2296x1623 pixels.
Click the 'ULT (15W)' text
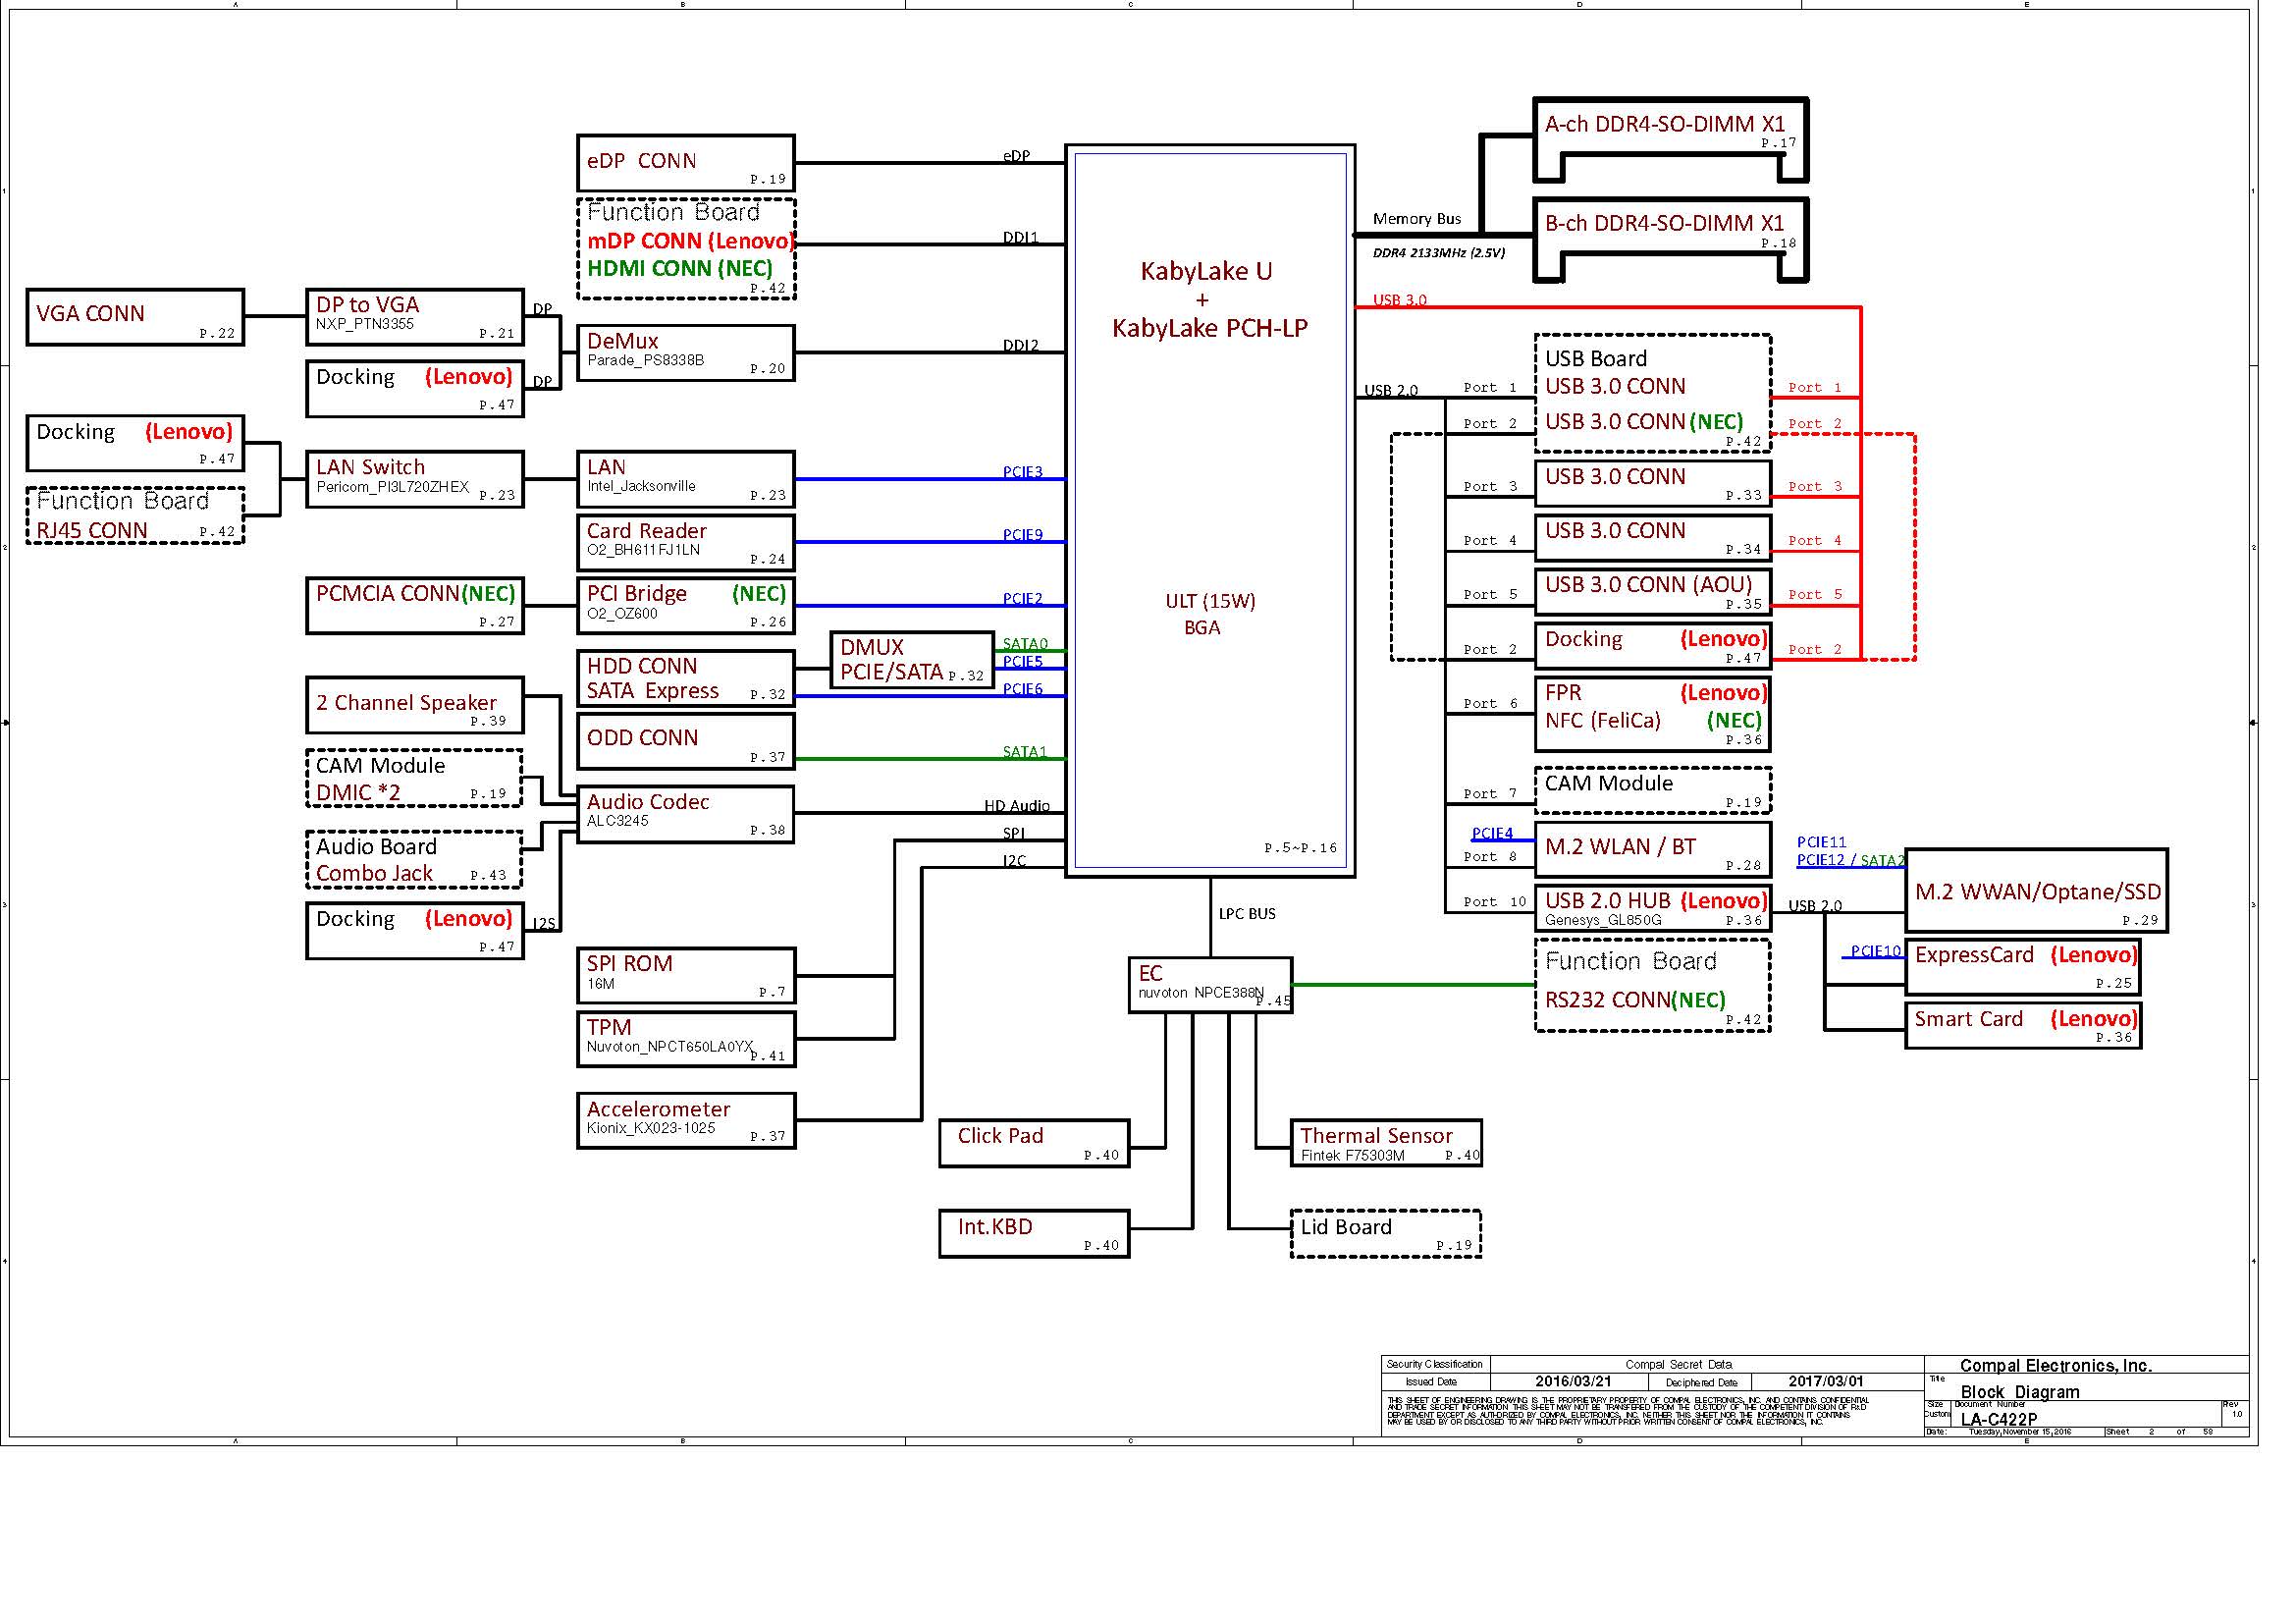[x=1210, y=601]
